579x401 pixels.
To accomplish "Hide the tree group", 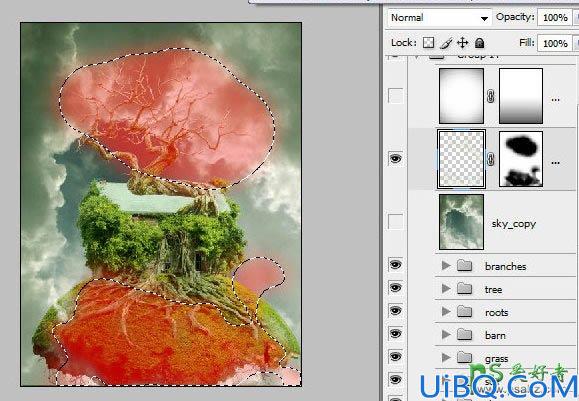I will click(x=395, y=288).
